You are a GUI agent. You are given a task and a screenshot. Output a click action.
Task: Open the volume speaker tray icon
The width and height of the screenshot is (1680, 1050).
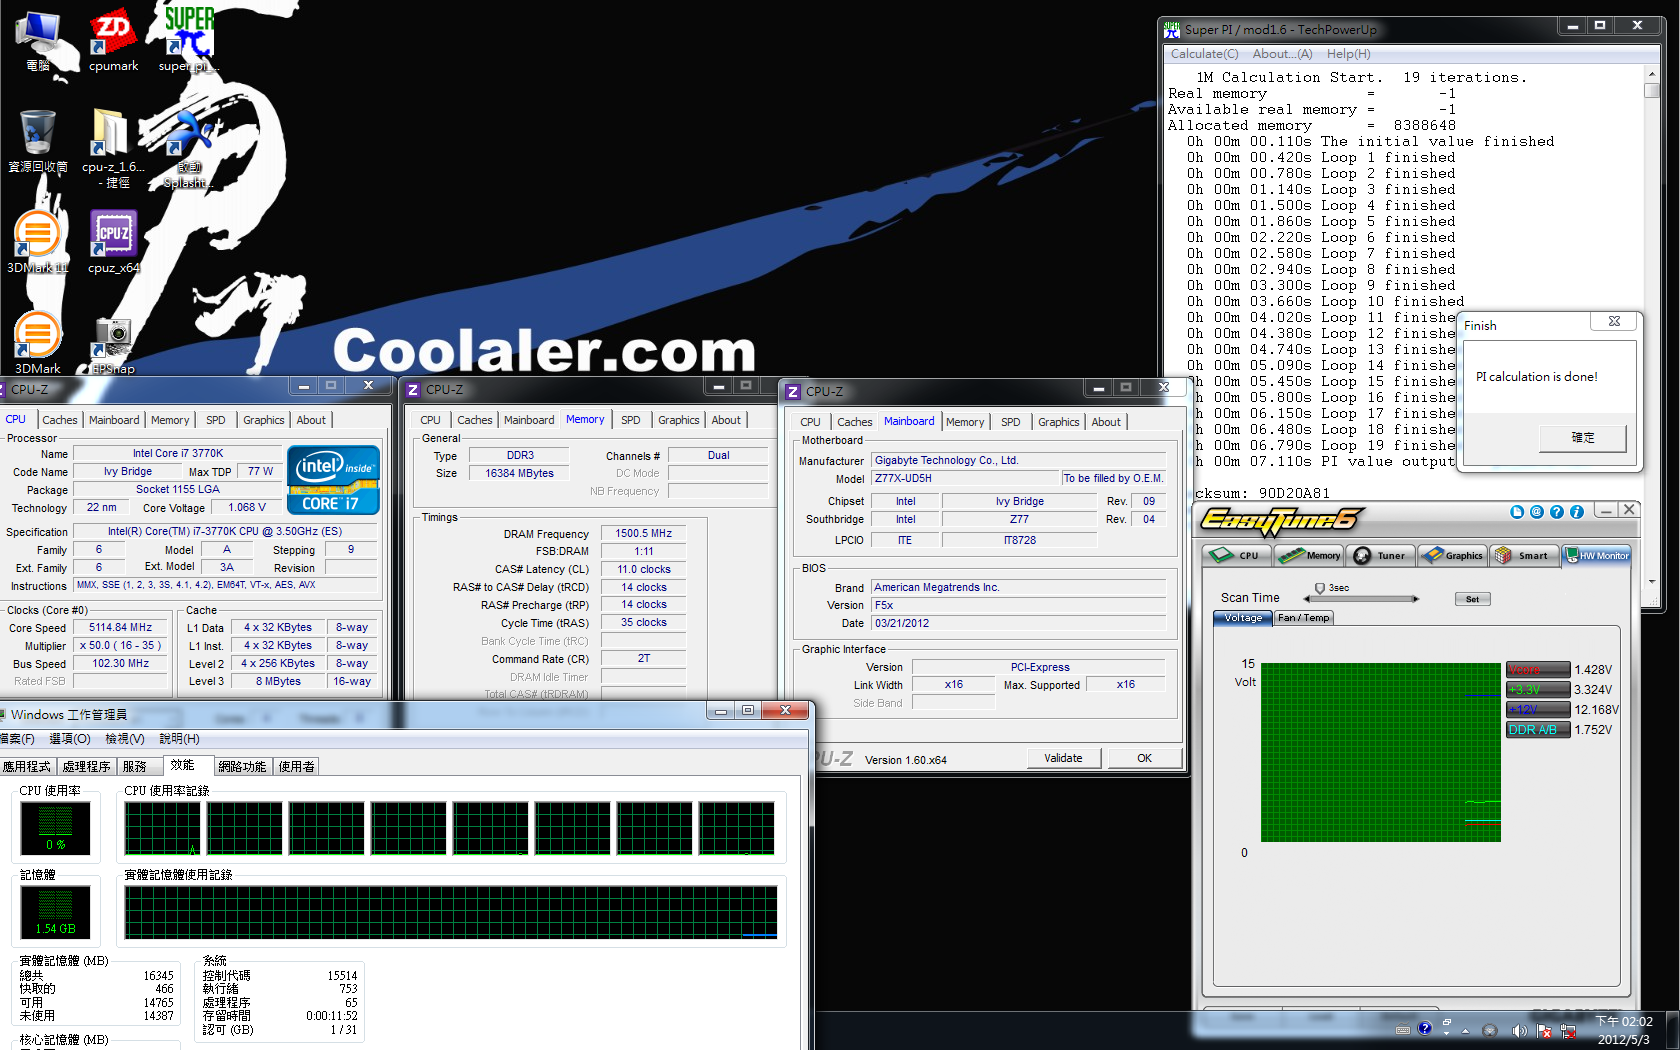1519,1031
